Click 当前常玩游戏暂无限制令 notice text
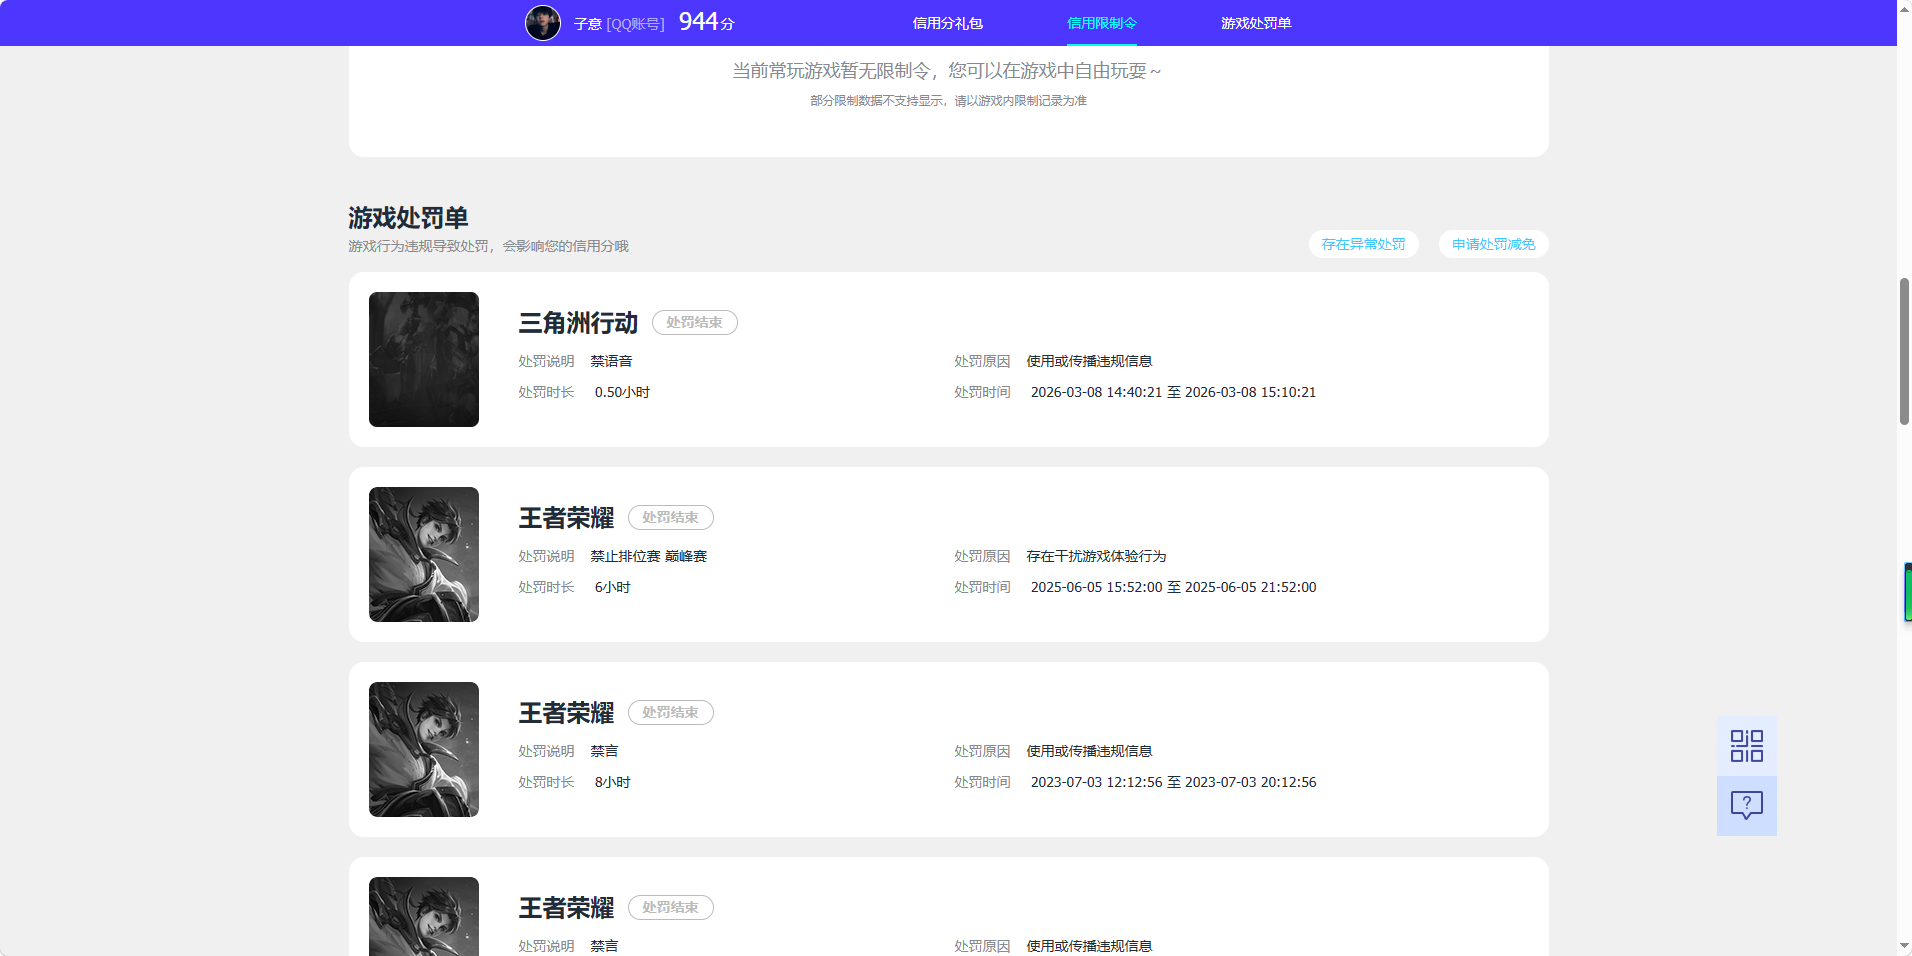 (946, 71)
